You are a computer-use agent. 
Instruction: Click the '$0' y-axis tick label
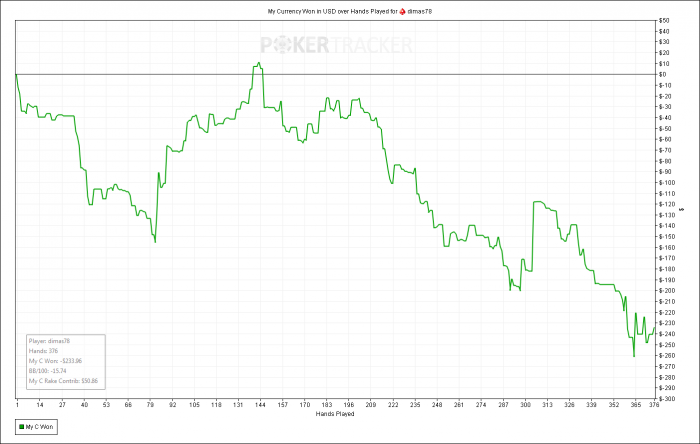(x=662, y=75)
